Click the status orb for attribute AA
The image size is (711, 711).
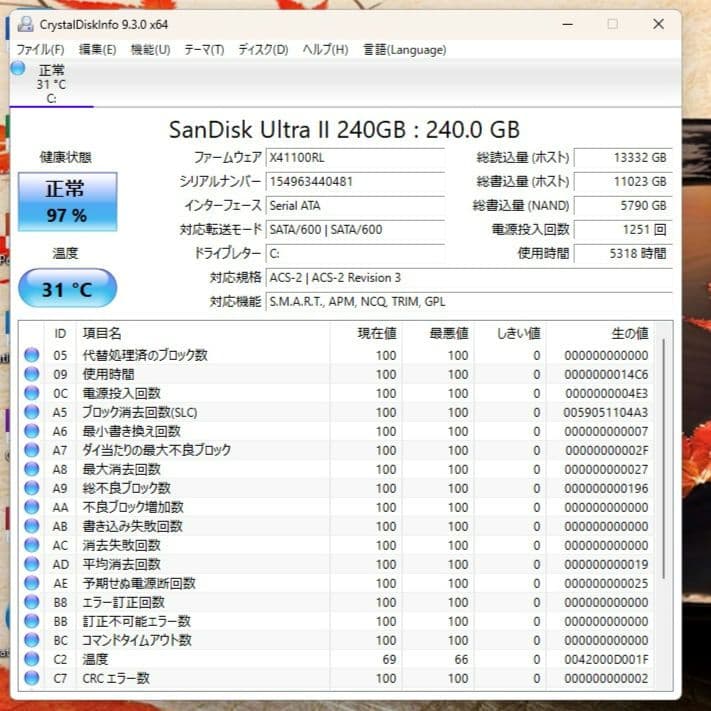click(x=32, y=507)
